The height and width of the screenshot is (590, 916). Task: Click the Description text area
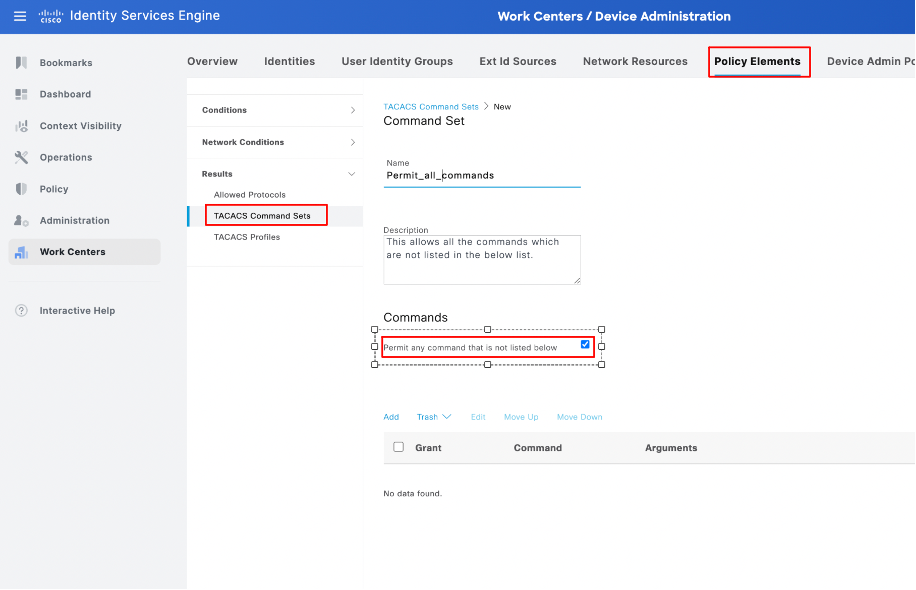point(482,259)
